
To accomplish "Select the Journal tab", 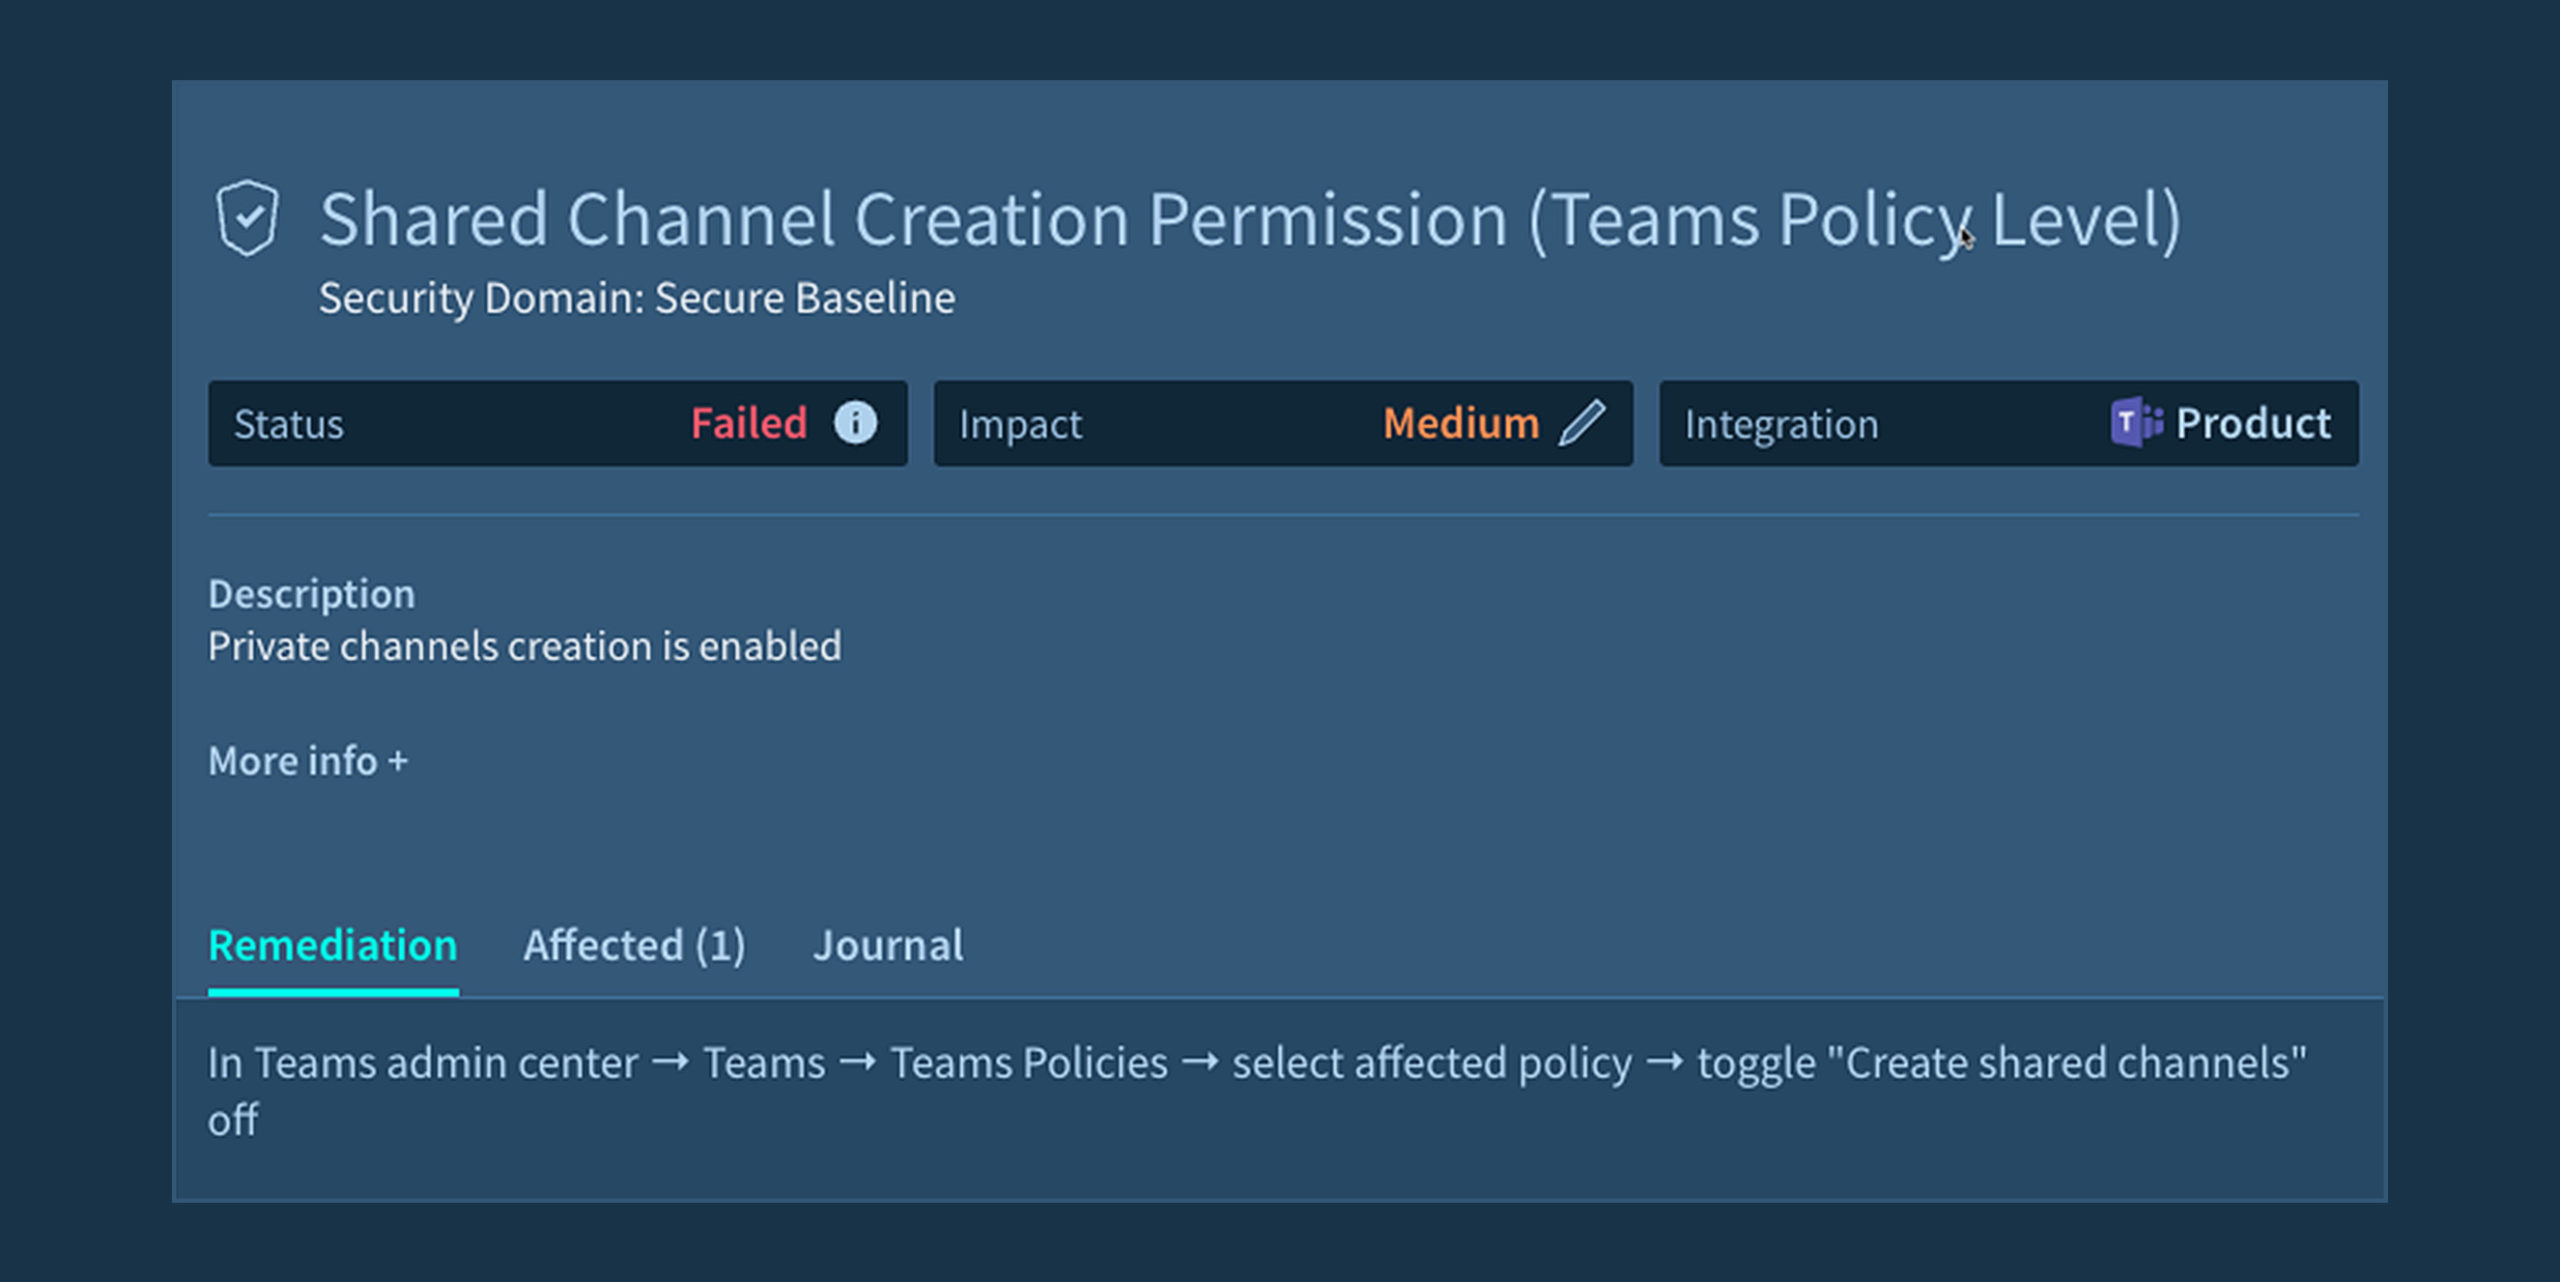I will [x=888, y=945].
